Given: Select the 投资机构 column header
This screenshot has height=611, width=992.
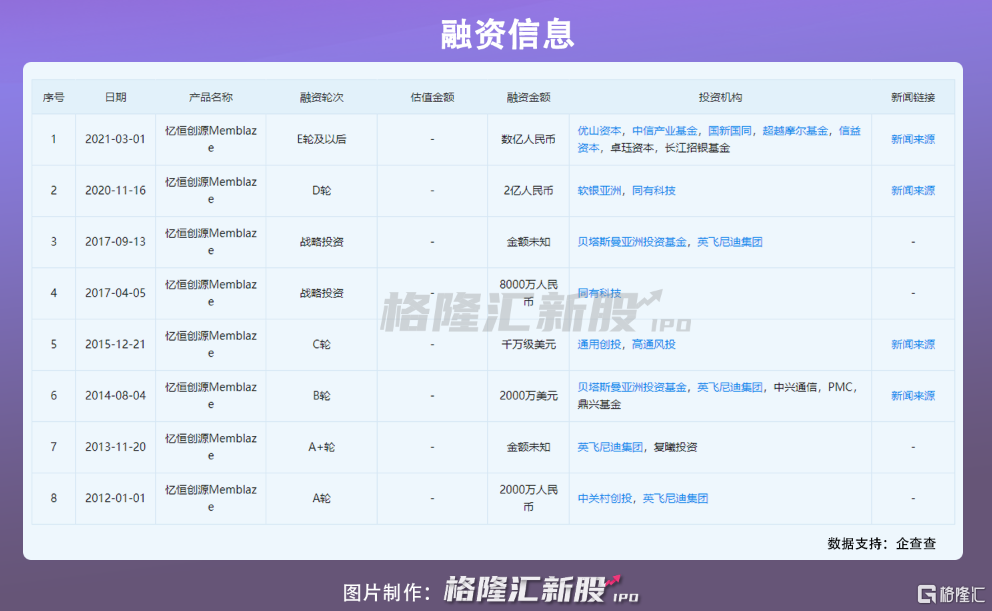Looking at the screenshot, I should click(720, 98).
